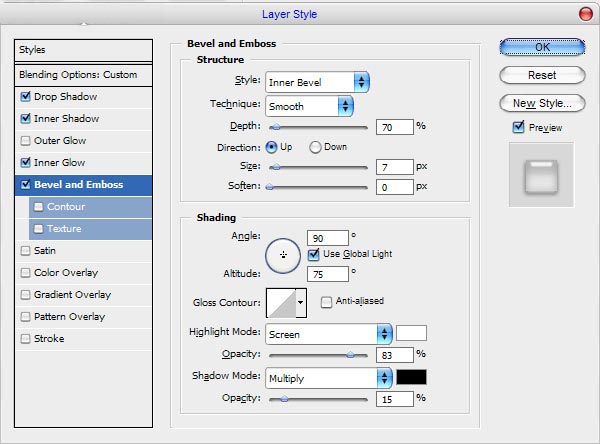Viewport: 600px width, 444px height.
Task: Select the Down direction radio button
Action: pyautogui.click(x=315, y=147)
